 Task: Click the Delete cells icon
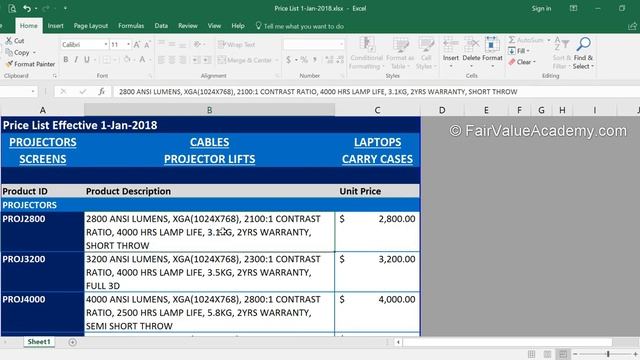pyautogui.click(x=471, y=44)
